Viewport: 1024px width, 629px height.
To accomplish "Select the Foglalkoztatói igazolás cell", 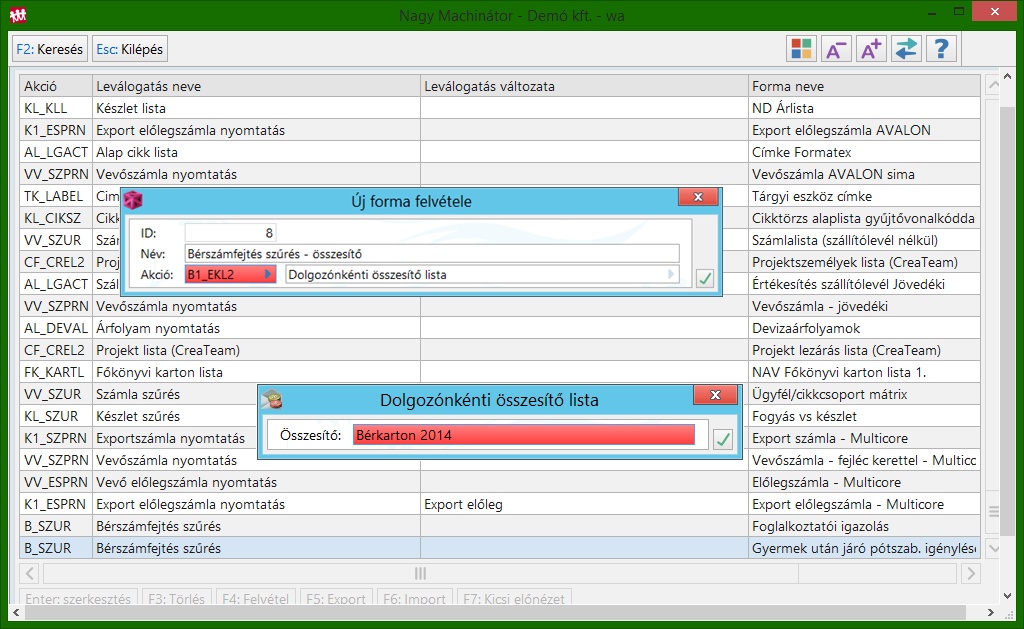I will click(864, 526).
